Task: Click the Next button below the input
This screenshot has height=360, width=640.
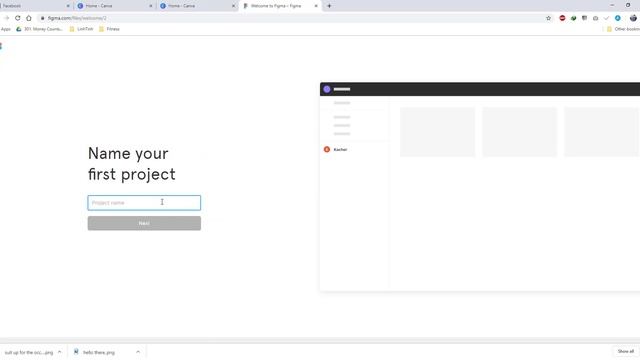Action: coord(144,223)
